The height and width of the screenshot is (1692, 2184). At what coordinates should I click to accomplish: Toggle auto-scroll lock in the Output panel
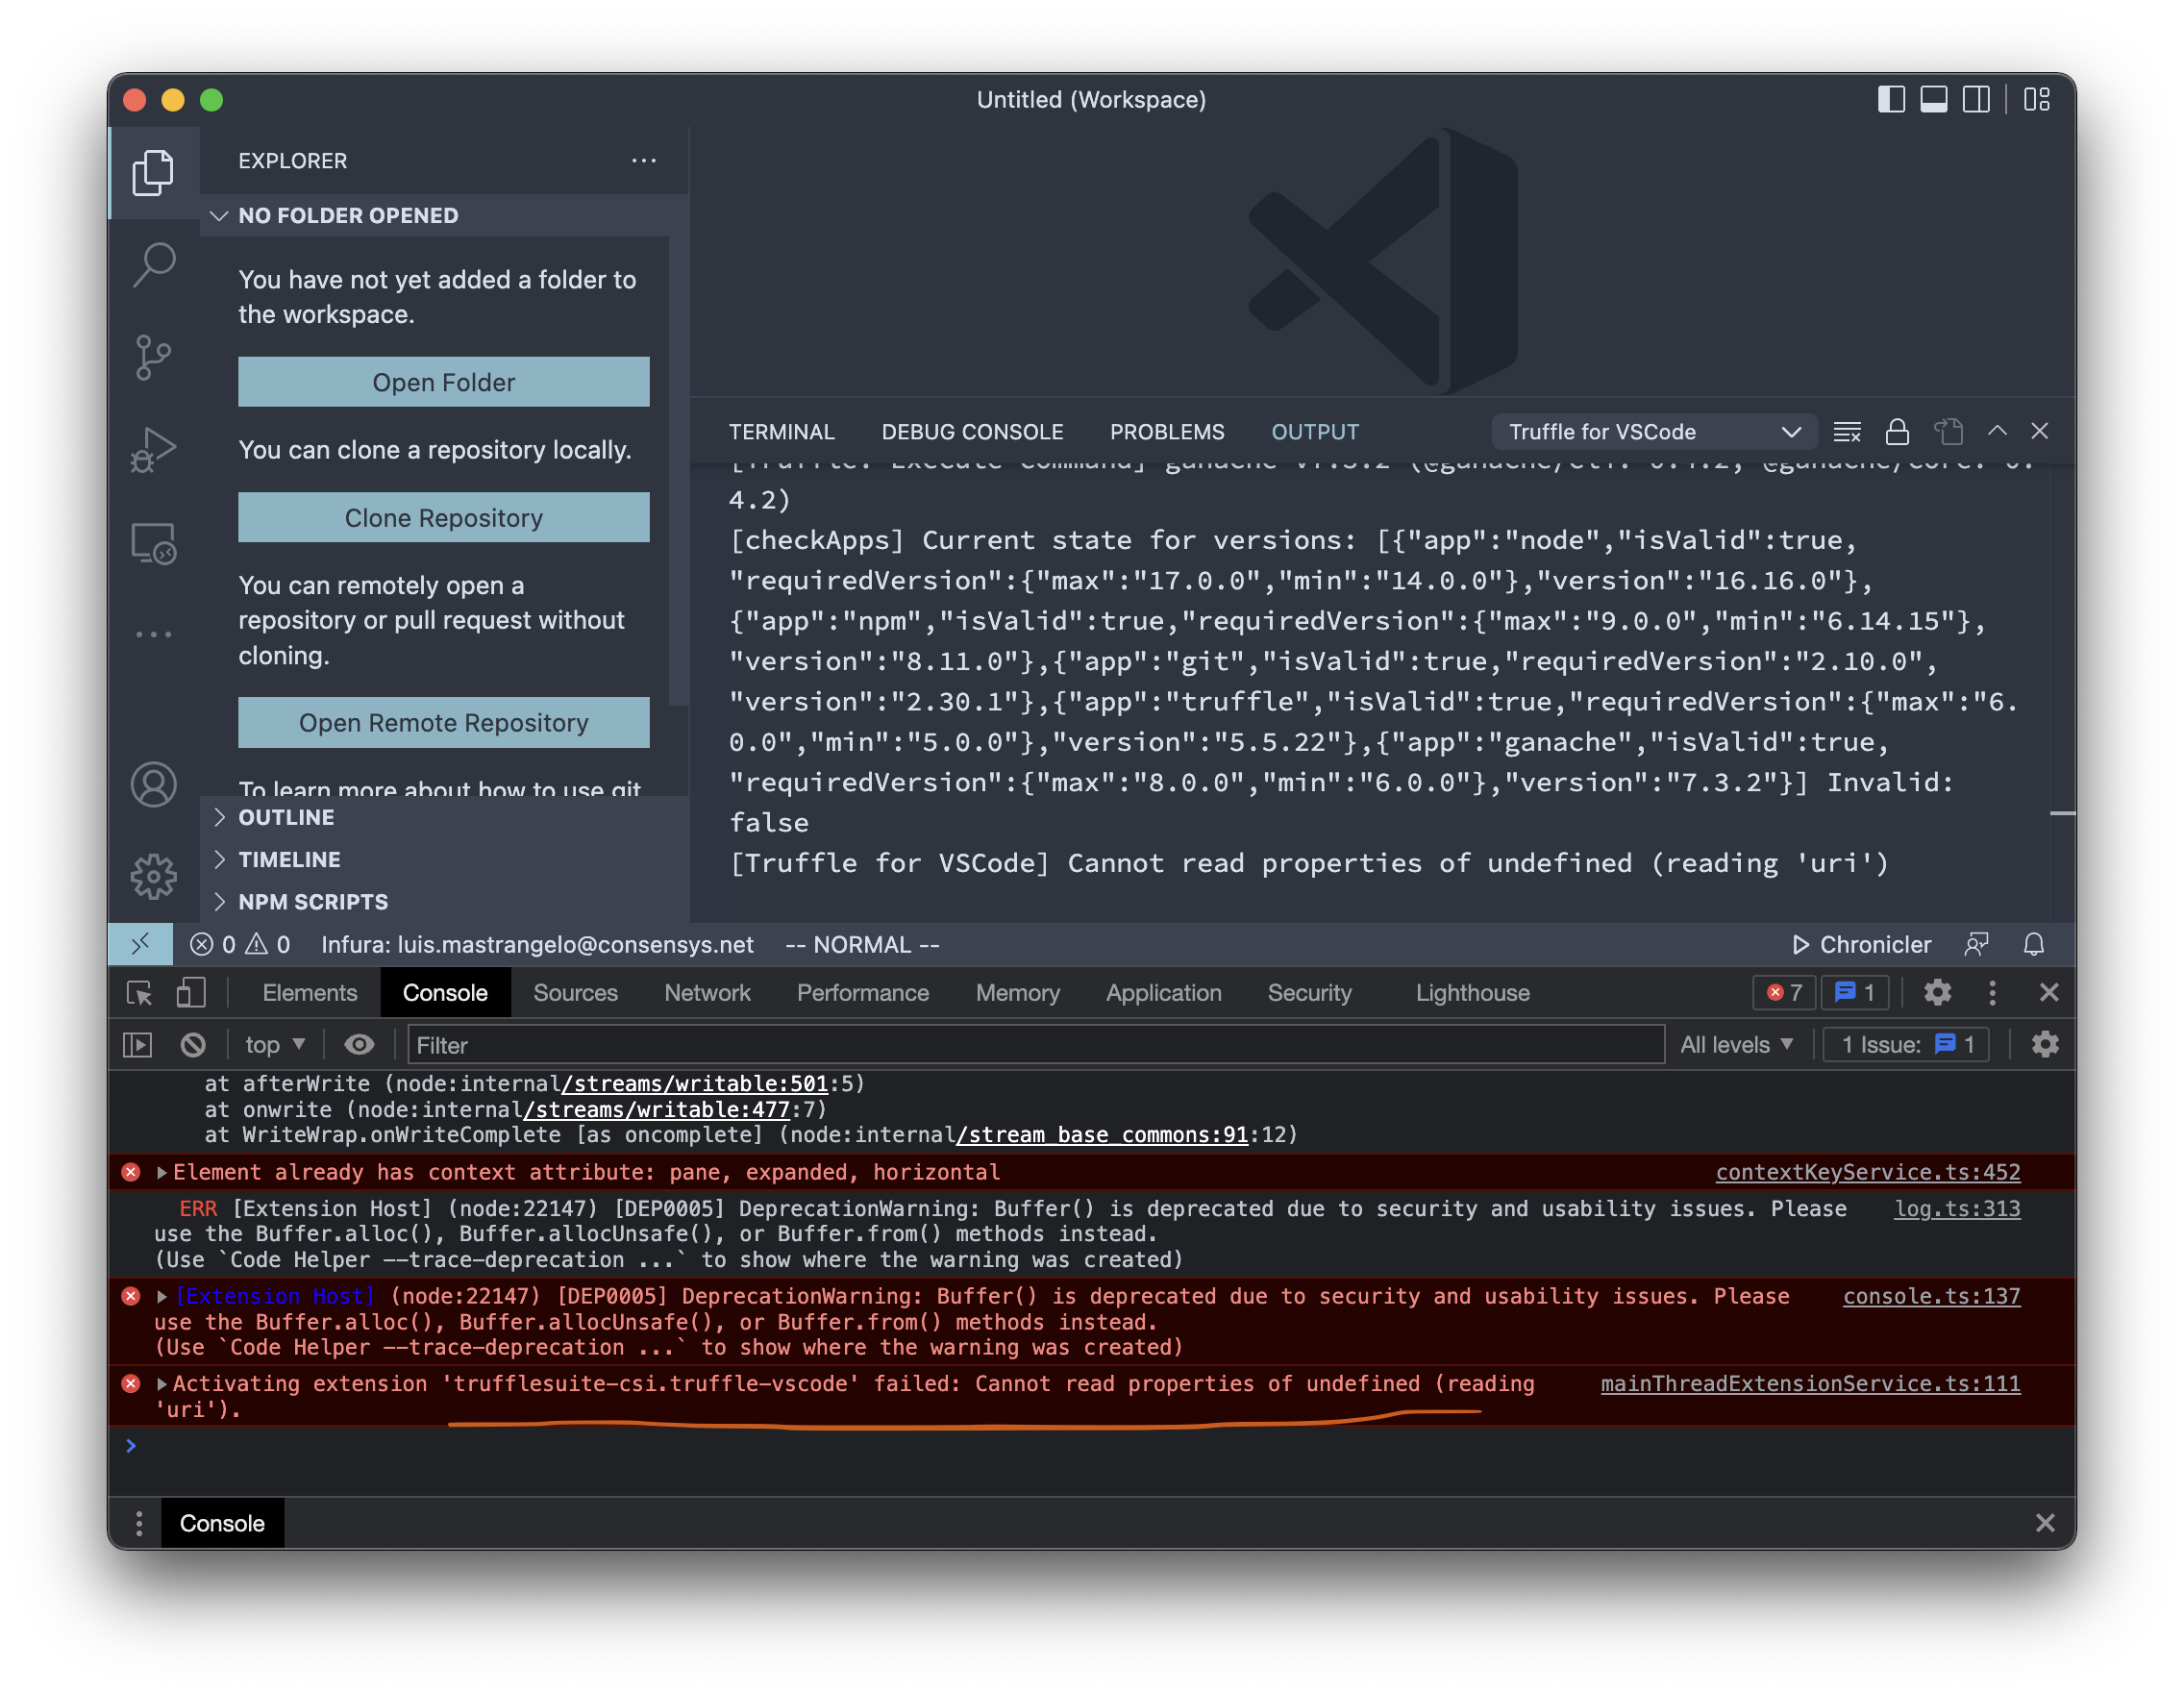click(x=1896, y=431)
